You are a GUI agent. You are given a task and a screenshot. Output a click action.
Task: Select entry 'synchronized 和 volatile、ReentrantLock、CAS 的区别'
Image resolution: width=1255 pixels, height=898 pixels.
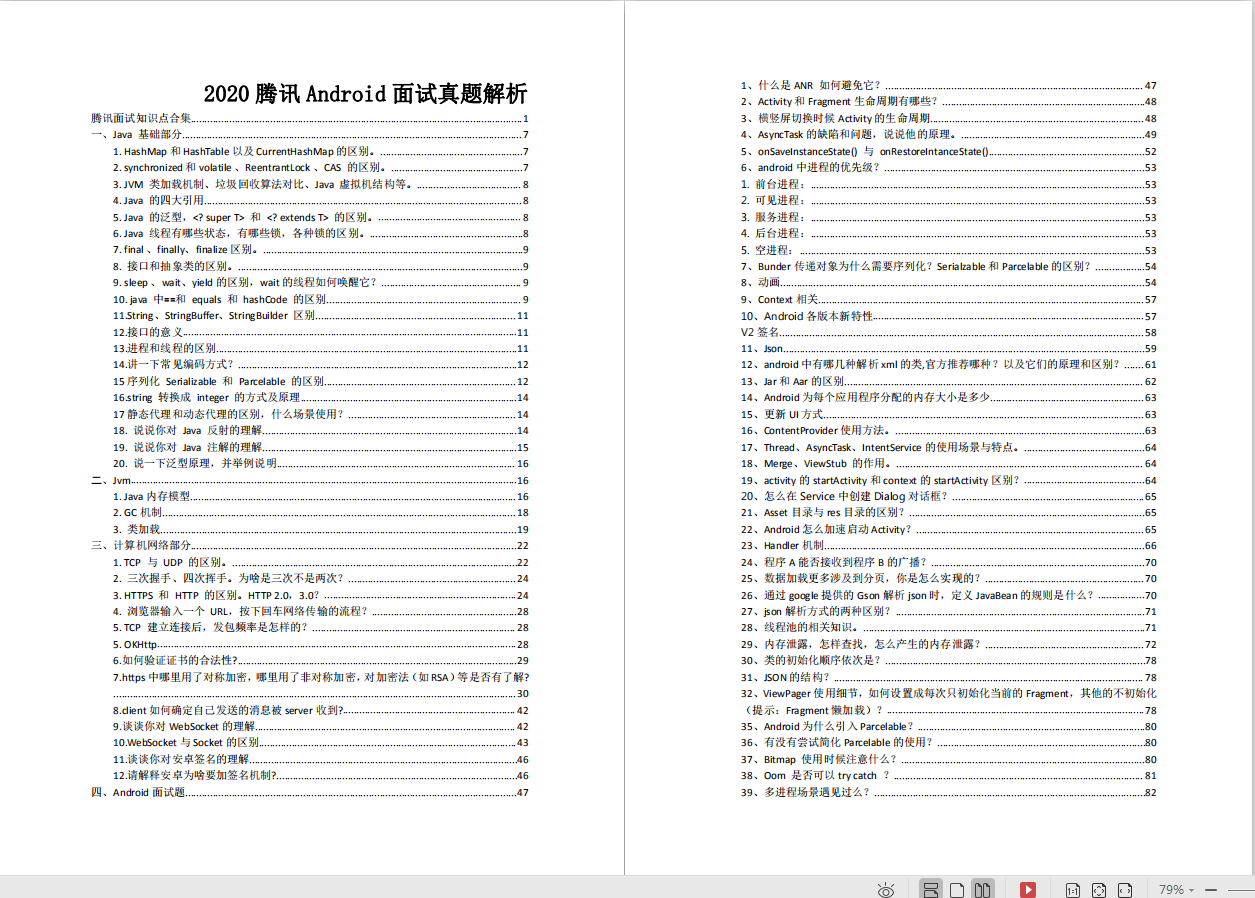click(x=320, y=168)
